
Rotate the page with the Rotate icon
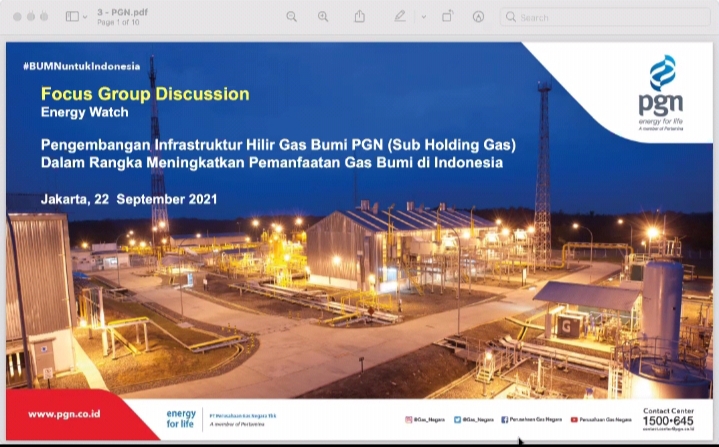[x=448, y=17]
